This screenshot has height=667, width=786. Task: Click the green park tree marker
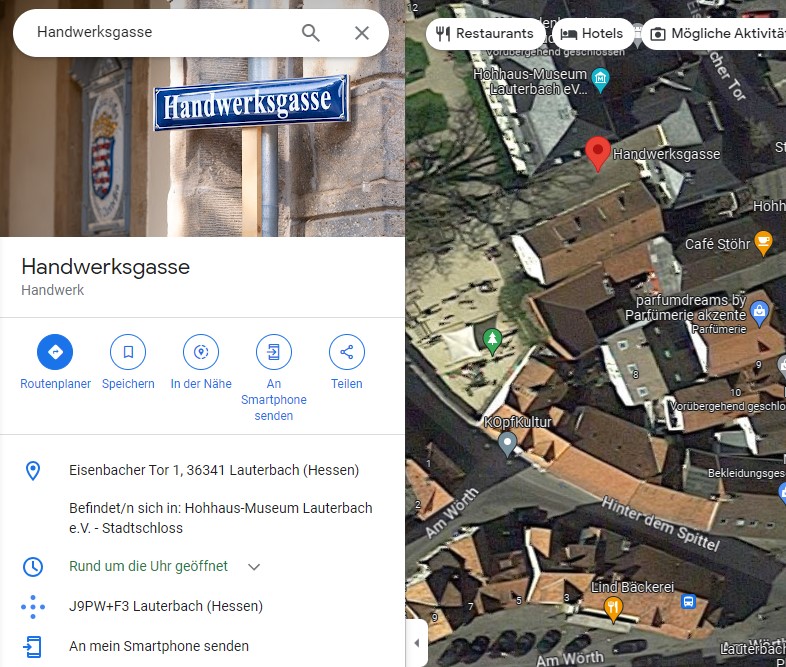(x=492, y=341)
